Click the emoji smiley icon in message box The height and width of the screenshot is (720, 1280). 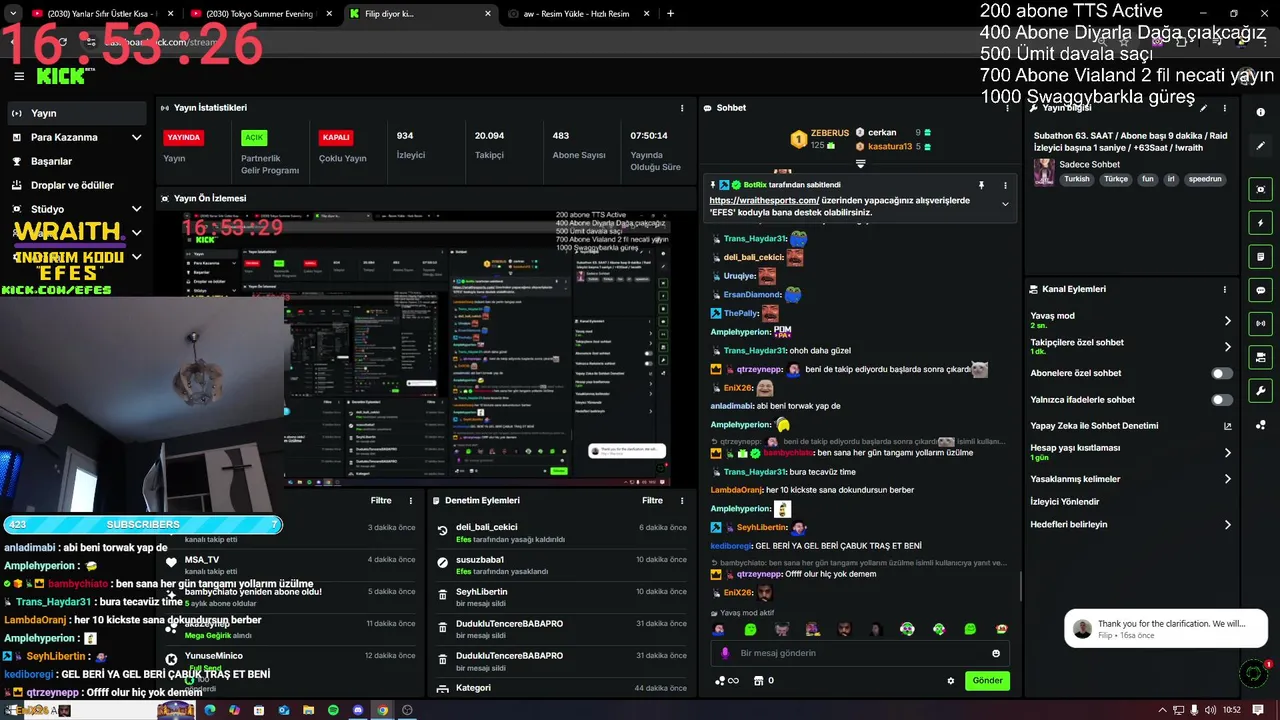(x=996, y=653)
